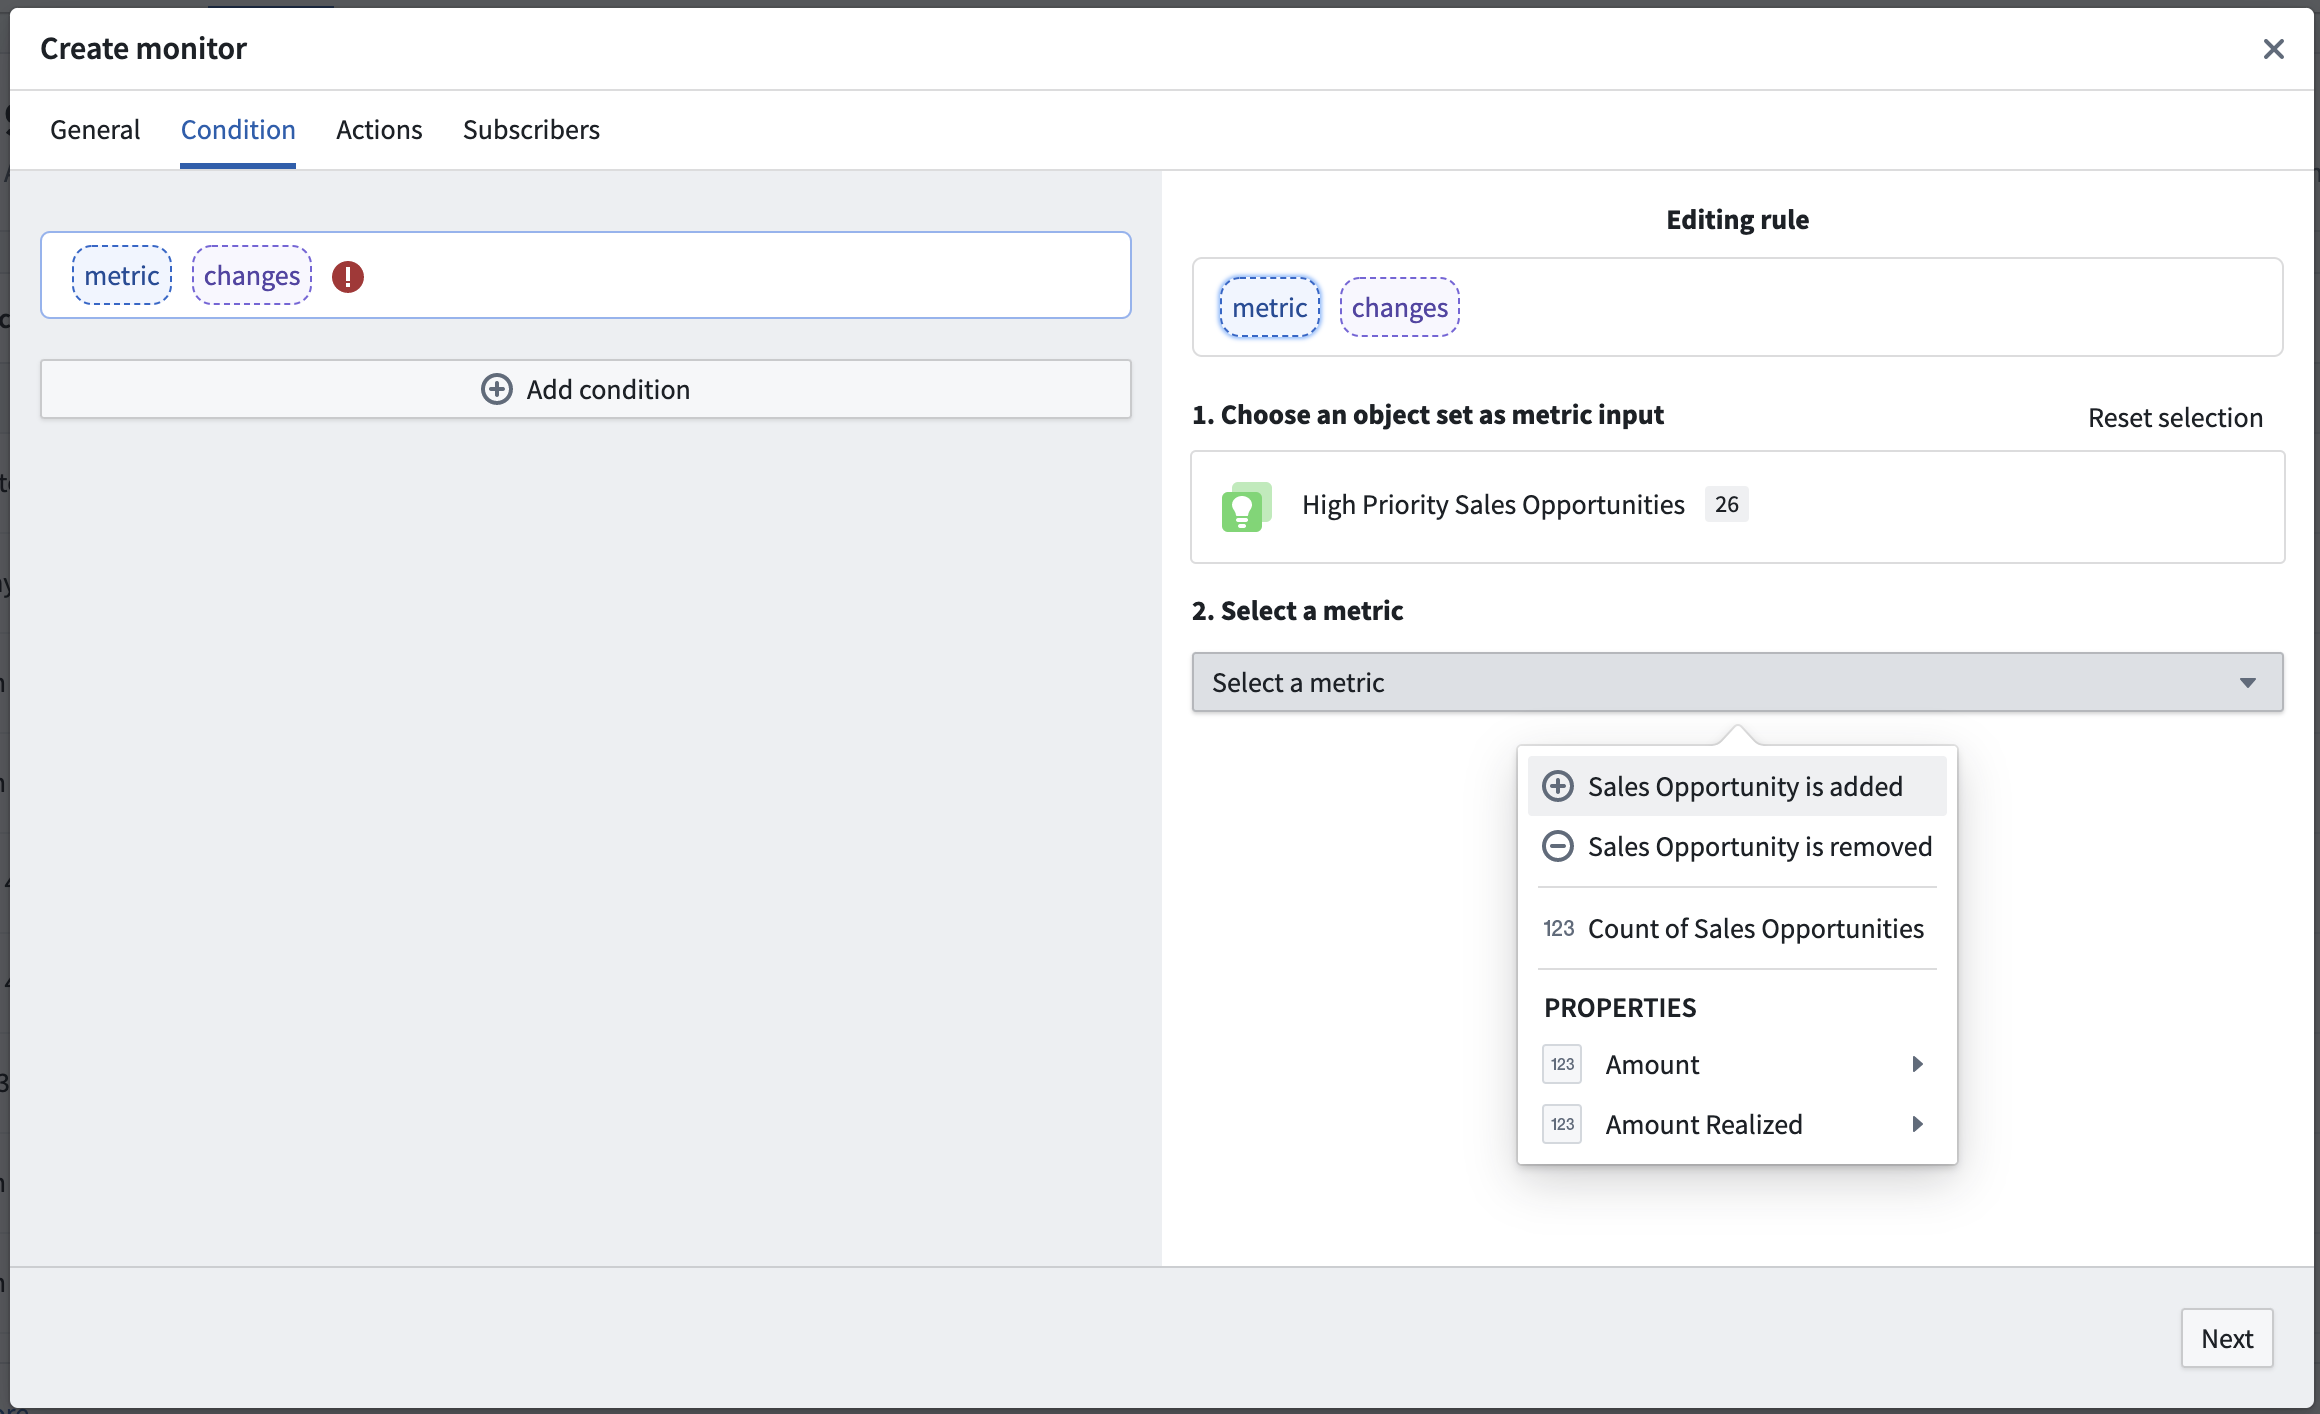
Task: Click the Add condition button
Action: tap(586, 389)
